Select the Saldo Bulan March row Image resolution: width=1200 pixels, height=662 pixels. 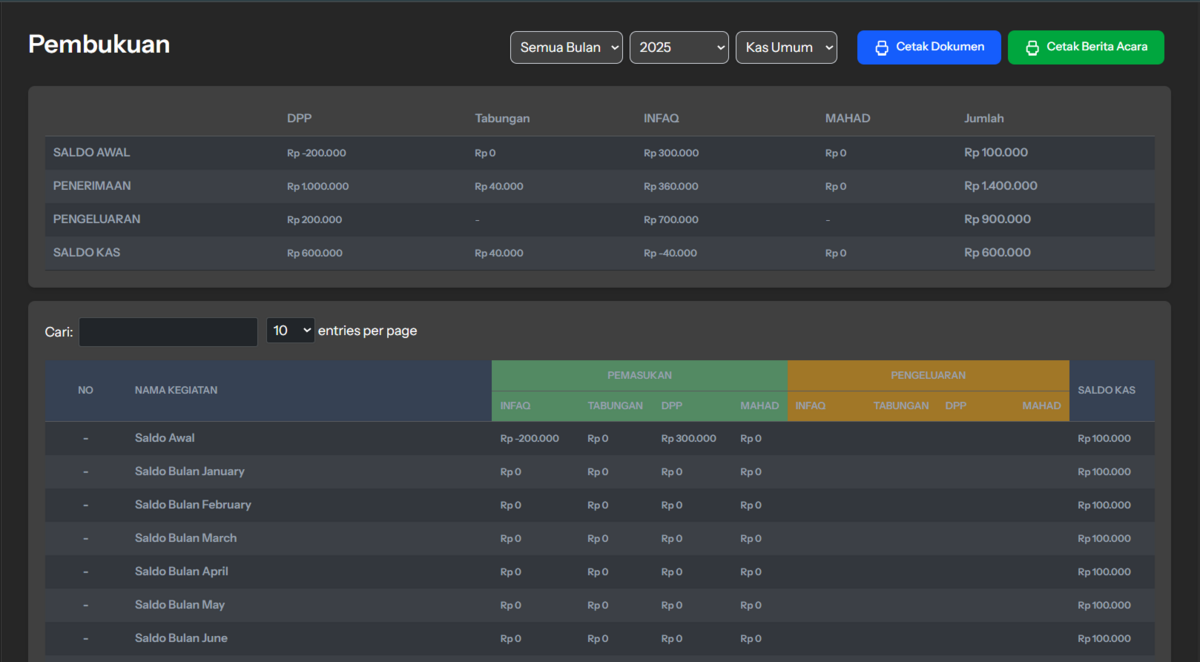pos(186,538)
